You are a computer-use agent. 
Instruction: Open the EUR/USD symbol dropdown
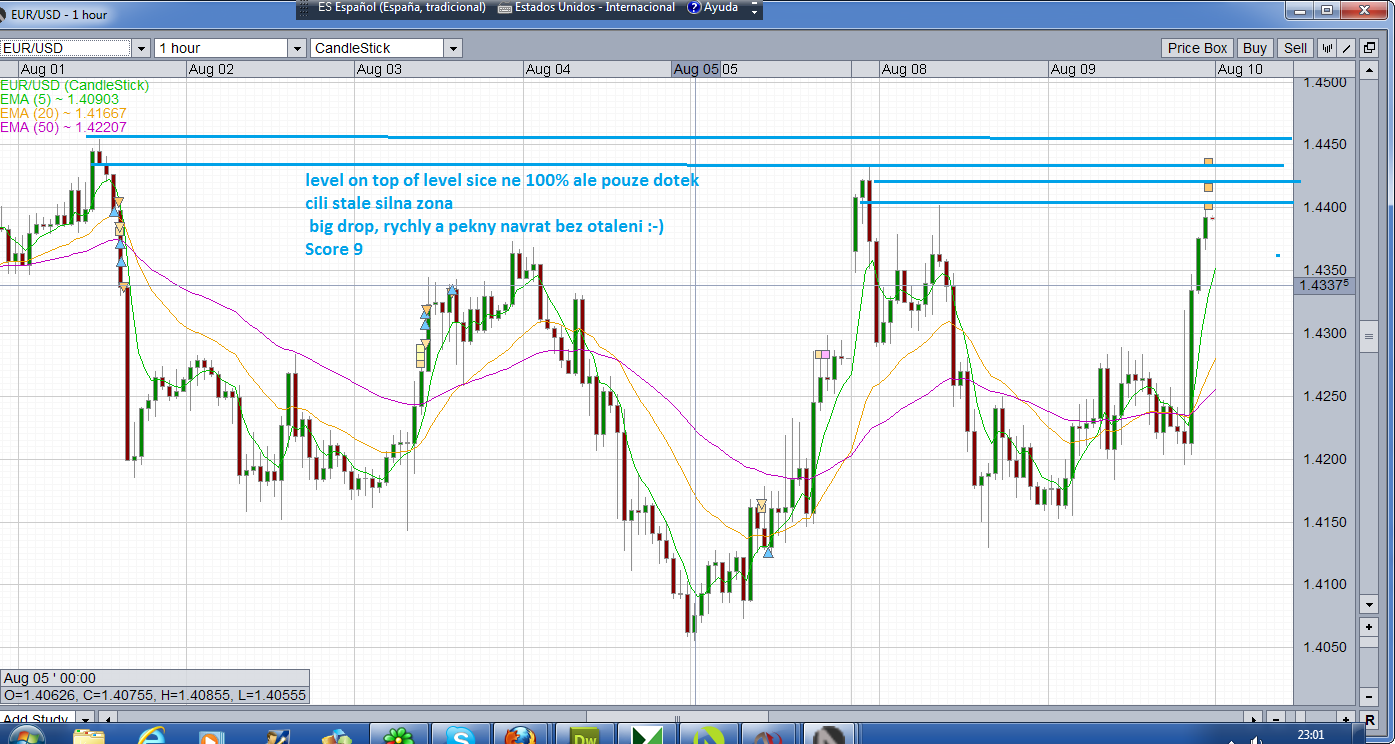[x=141, y=48]
